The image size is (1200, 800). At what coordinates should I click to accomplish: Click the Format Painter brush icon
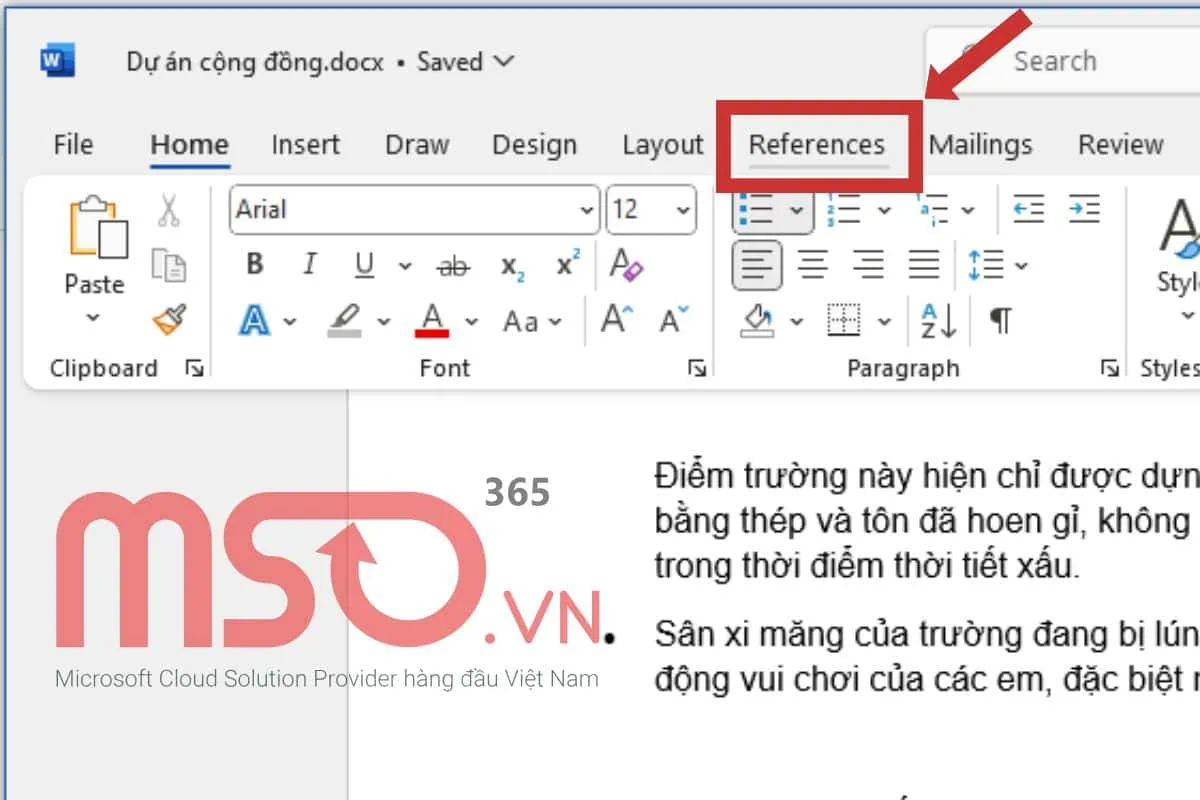tap(169, 320)
